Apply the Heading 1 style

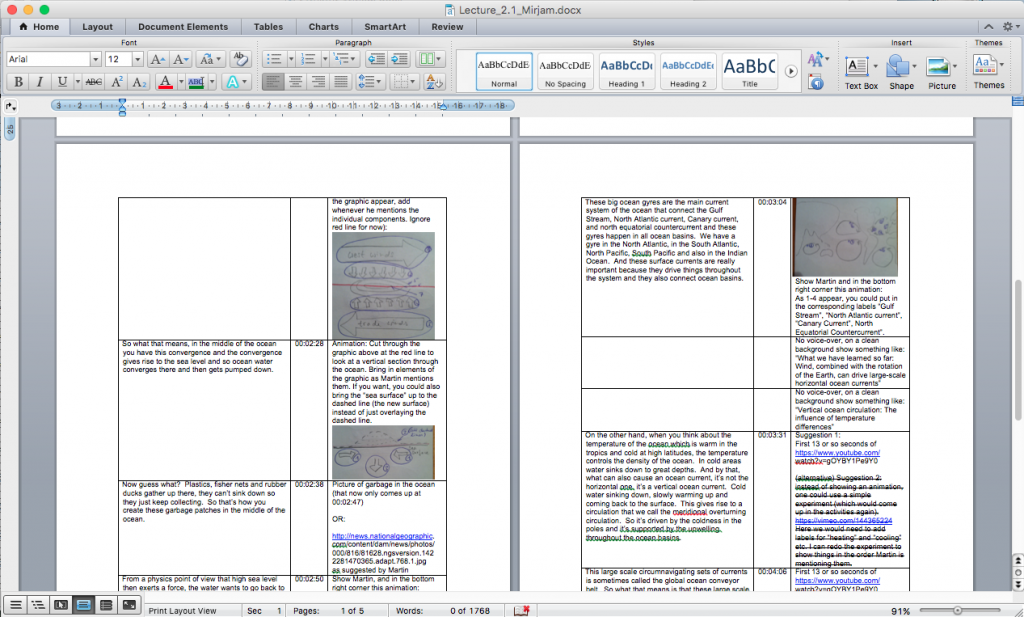625,71
